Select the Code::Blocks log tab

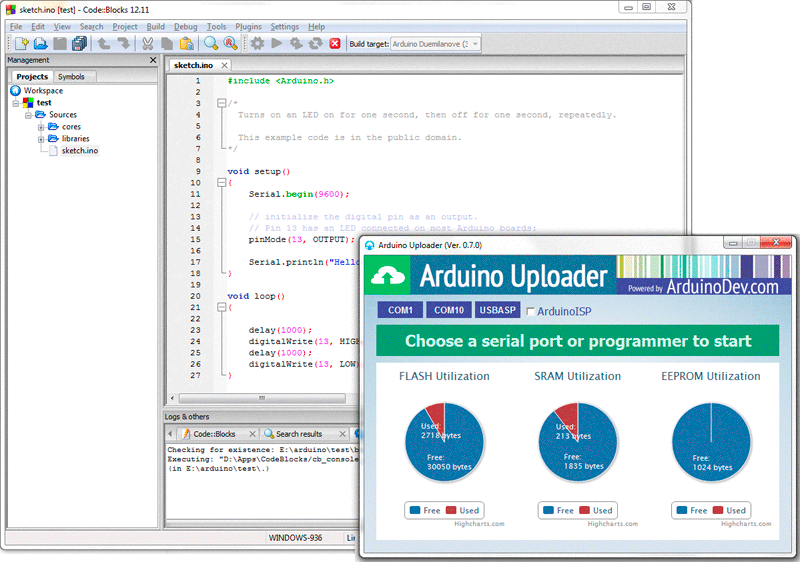(214, 434)
